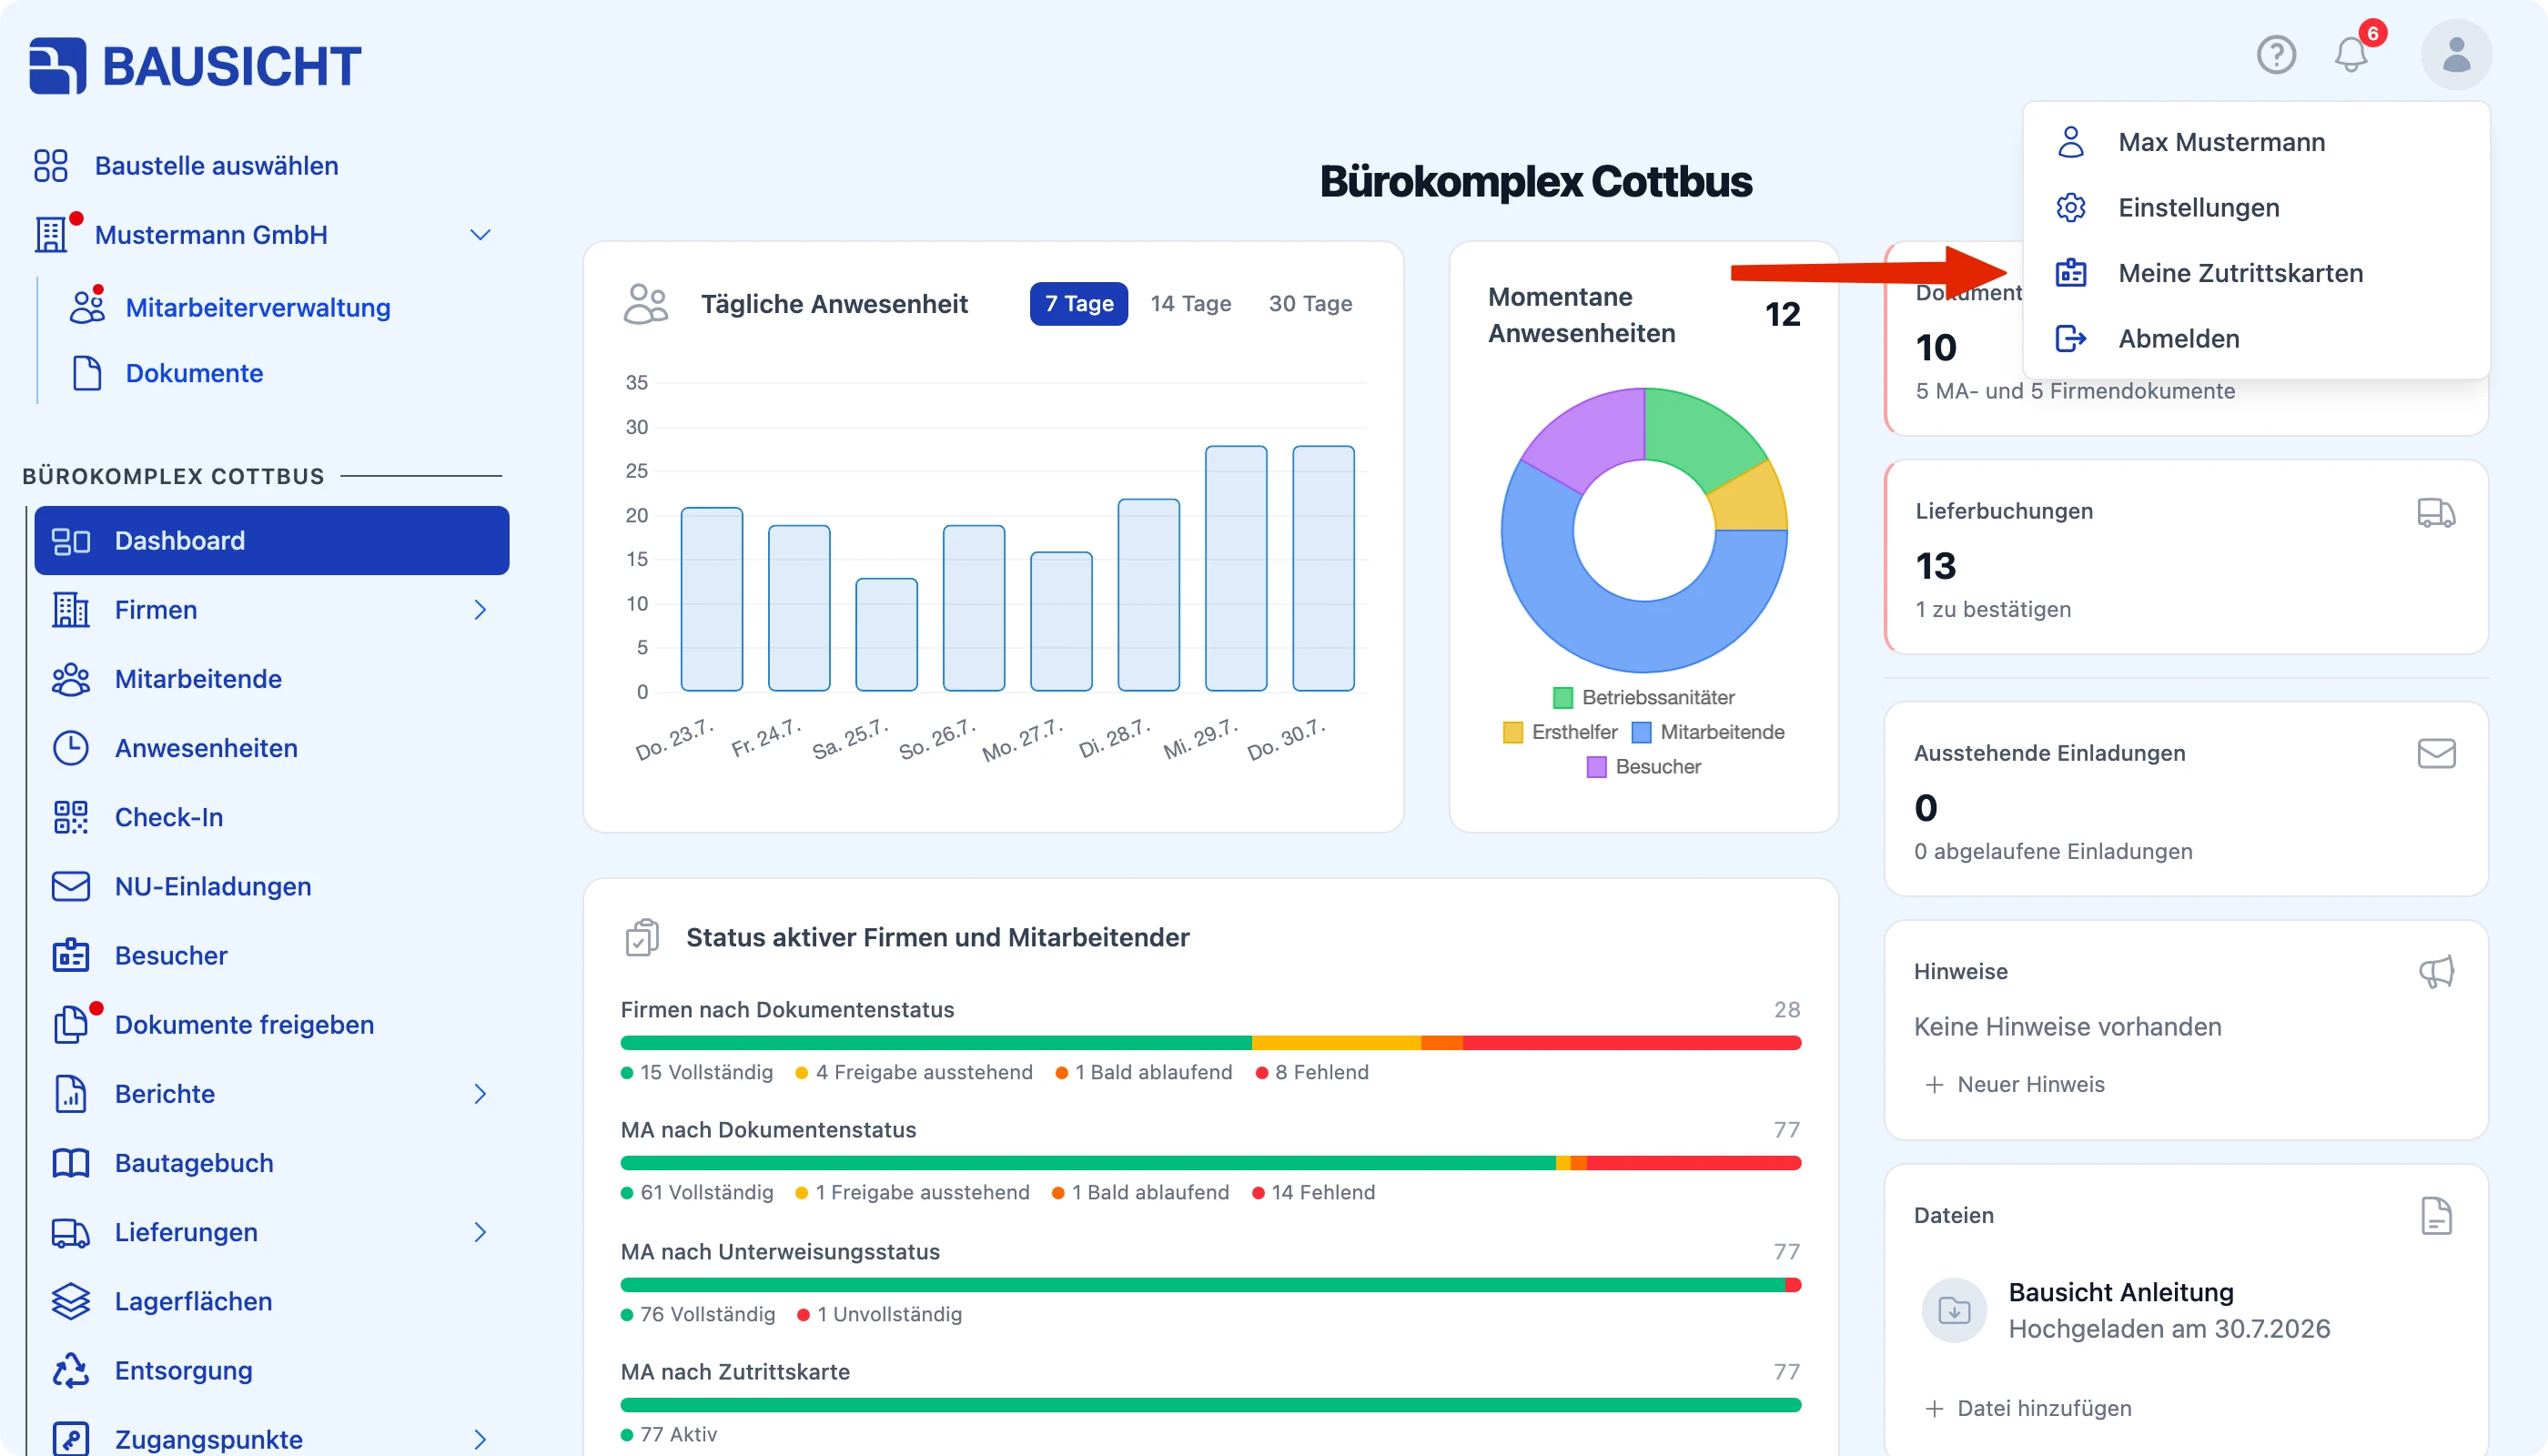Click '8 Fehlend' under Firmen status
The width and height of the screenshot is (2548, 1456).
coord(1312,1073)
